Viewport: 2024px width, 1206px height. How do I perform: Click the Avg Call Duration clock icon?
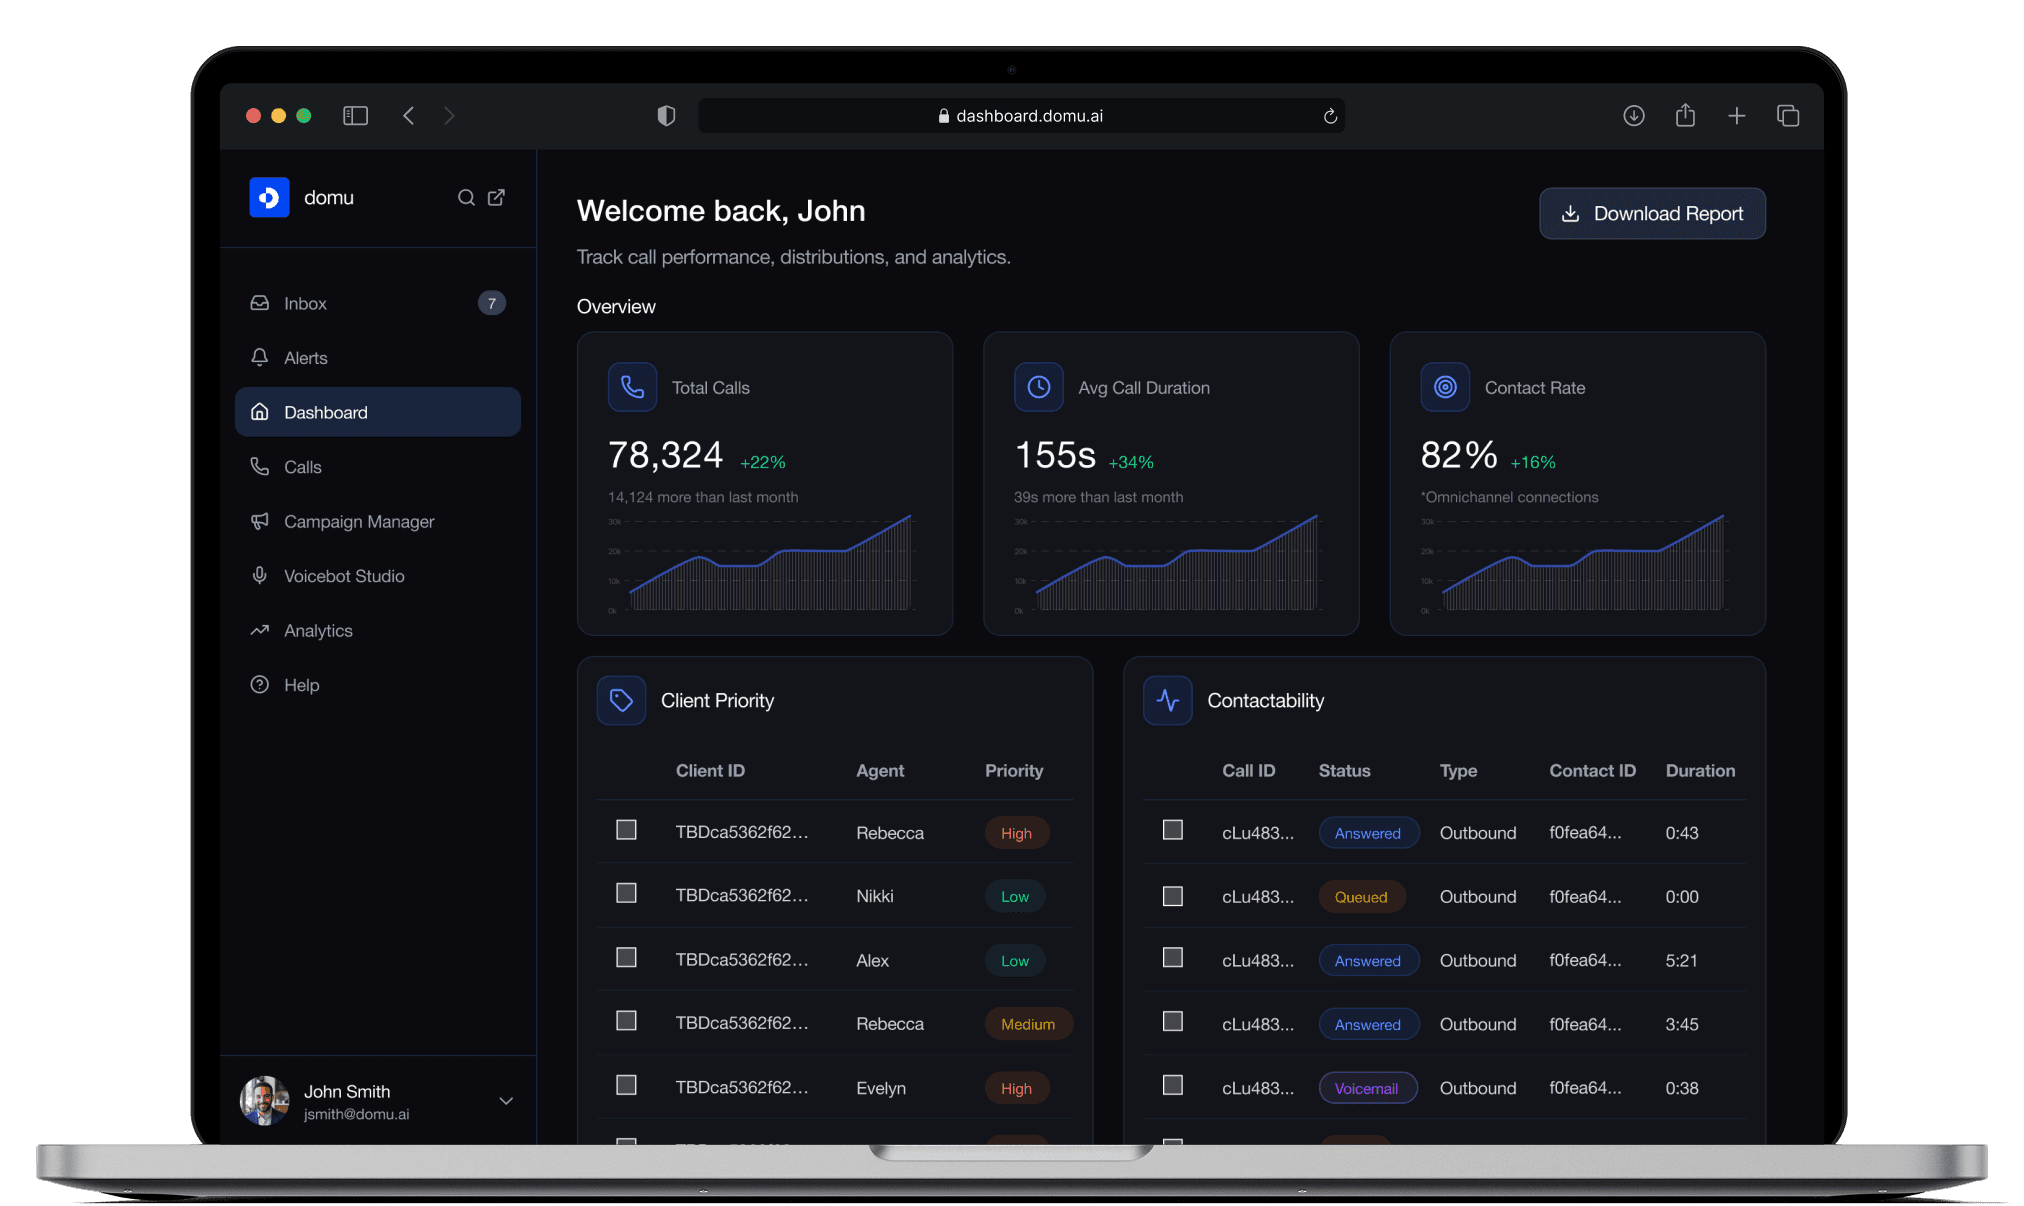point(1038,387)
